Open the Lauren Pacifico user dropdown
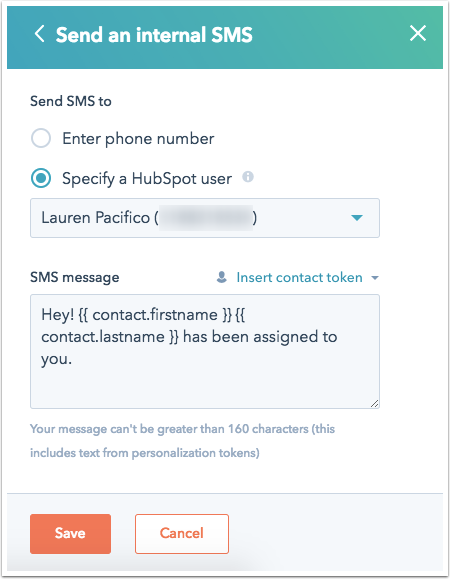450x579 pixels. click(x=205, y=218)
